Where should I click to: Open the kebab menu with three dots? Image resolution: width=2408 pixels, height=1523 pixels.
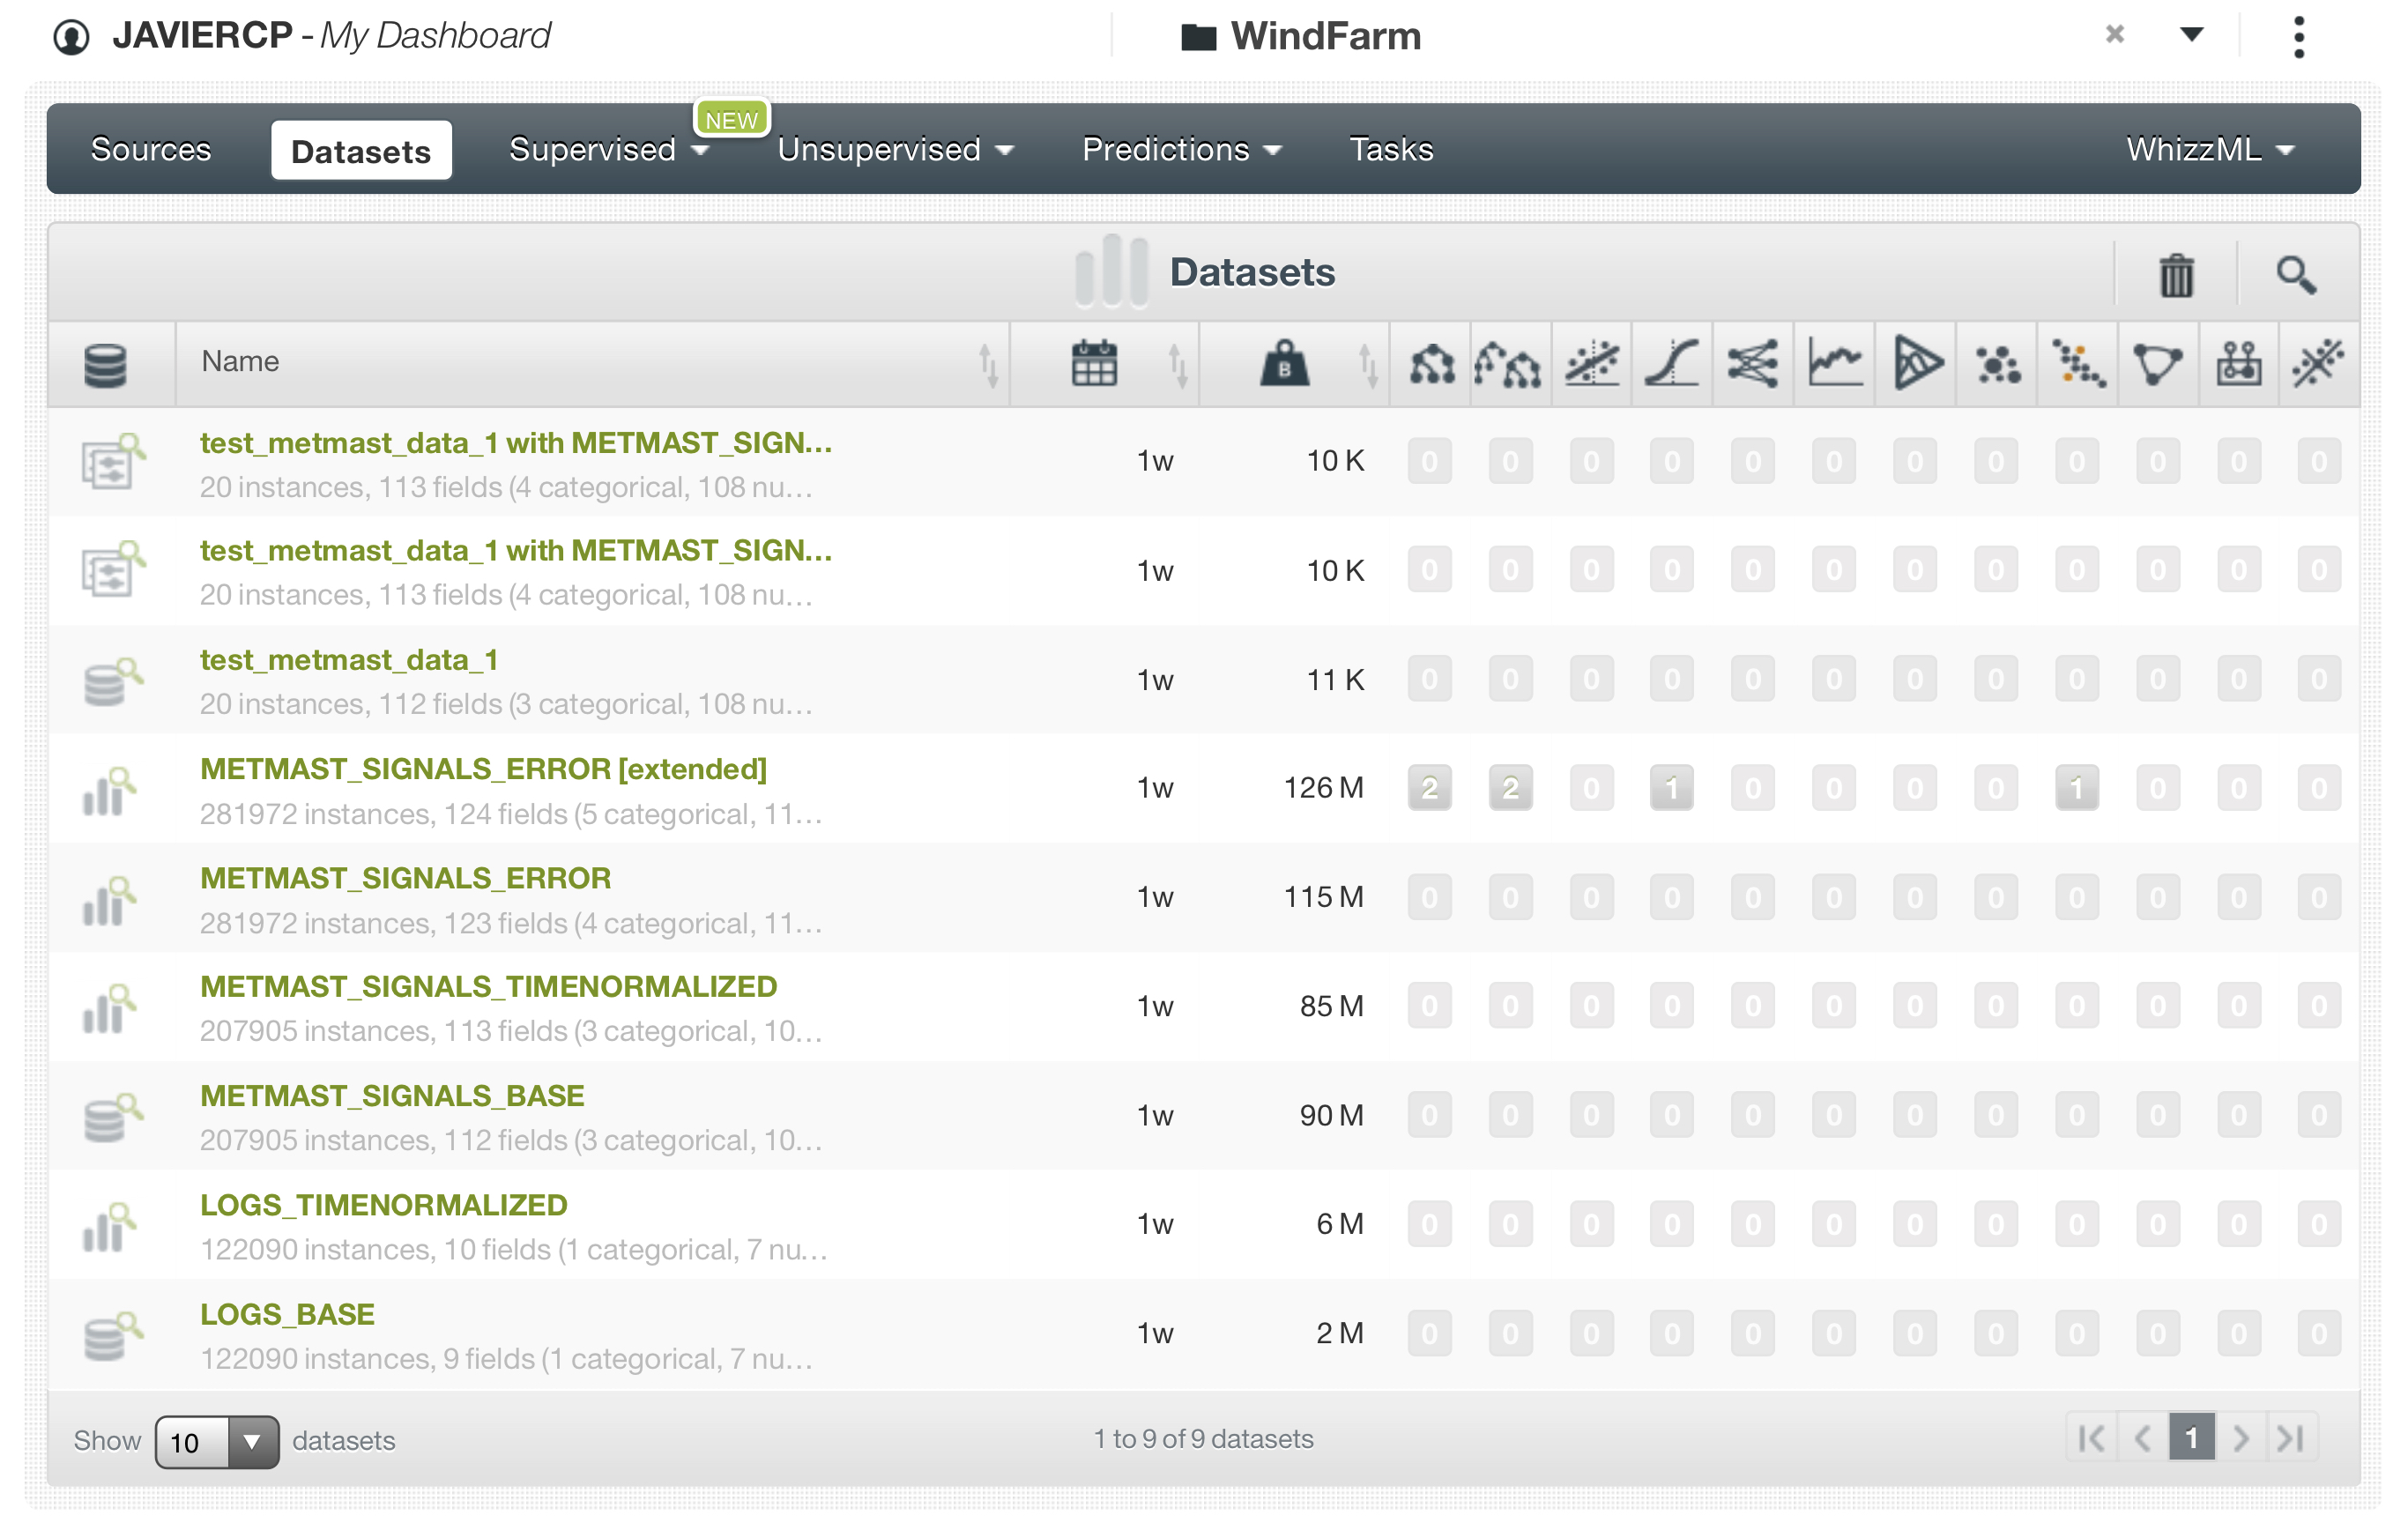2298,36
